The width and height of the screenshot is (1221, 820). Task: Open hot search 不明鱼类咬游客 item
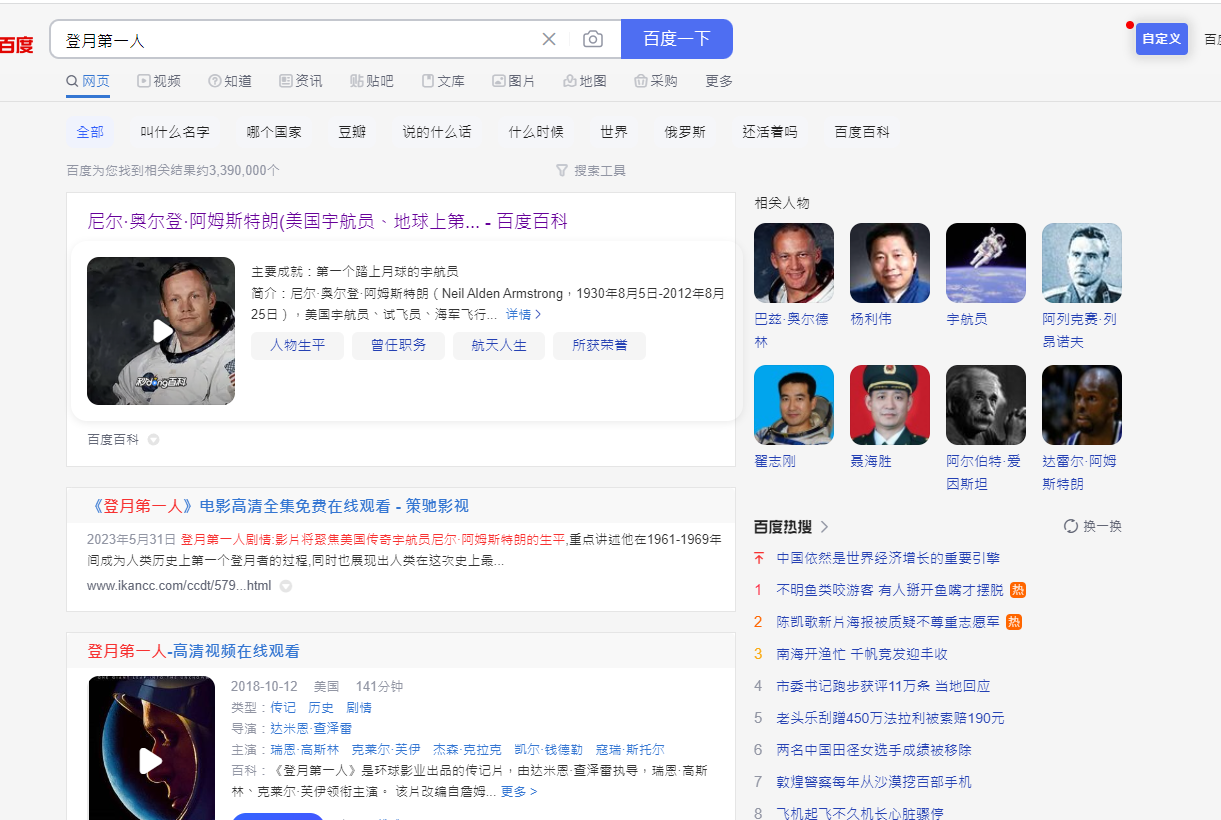pyautogui.click(x=890, y=590)
